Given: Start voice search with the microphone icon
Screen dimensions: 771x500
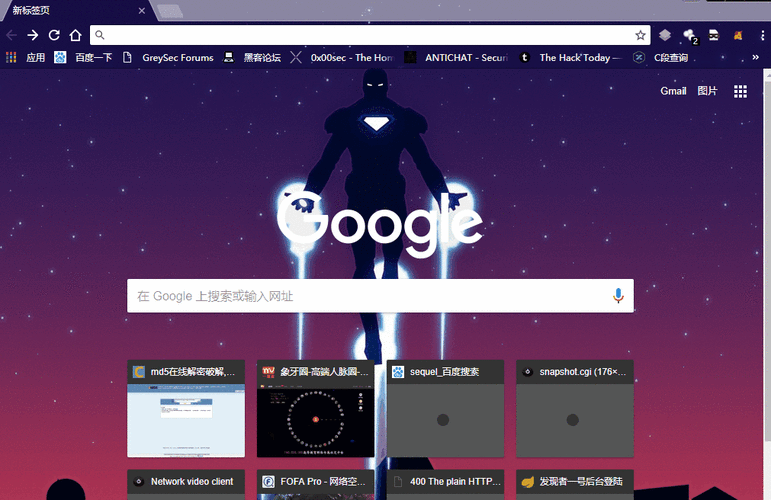Looking at the screenshot, I should pyautogui.click(x=618, y=295).
